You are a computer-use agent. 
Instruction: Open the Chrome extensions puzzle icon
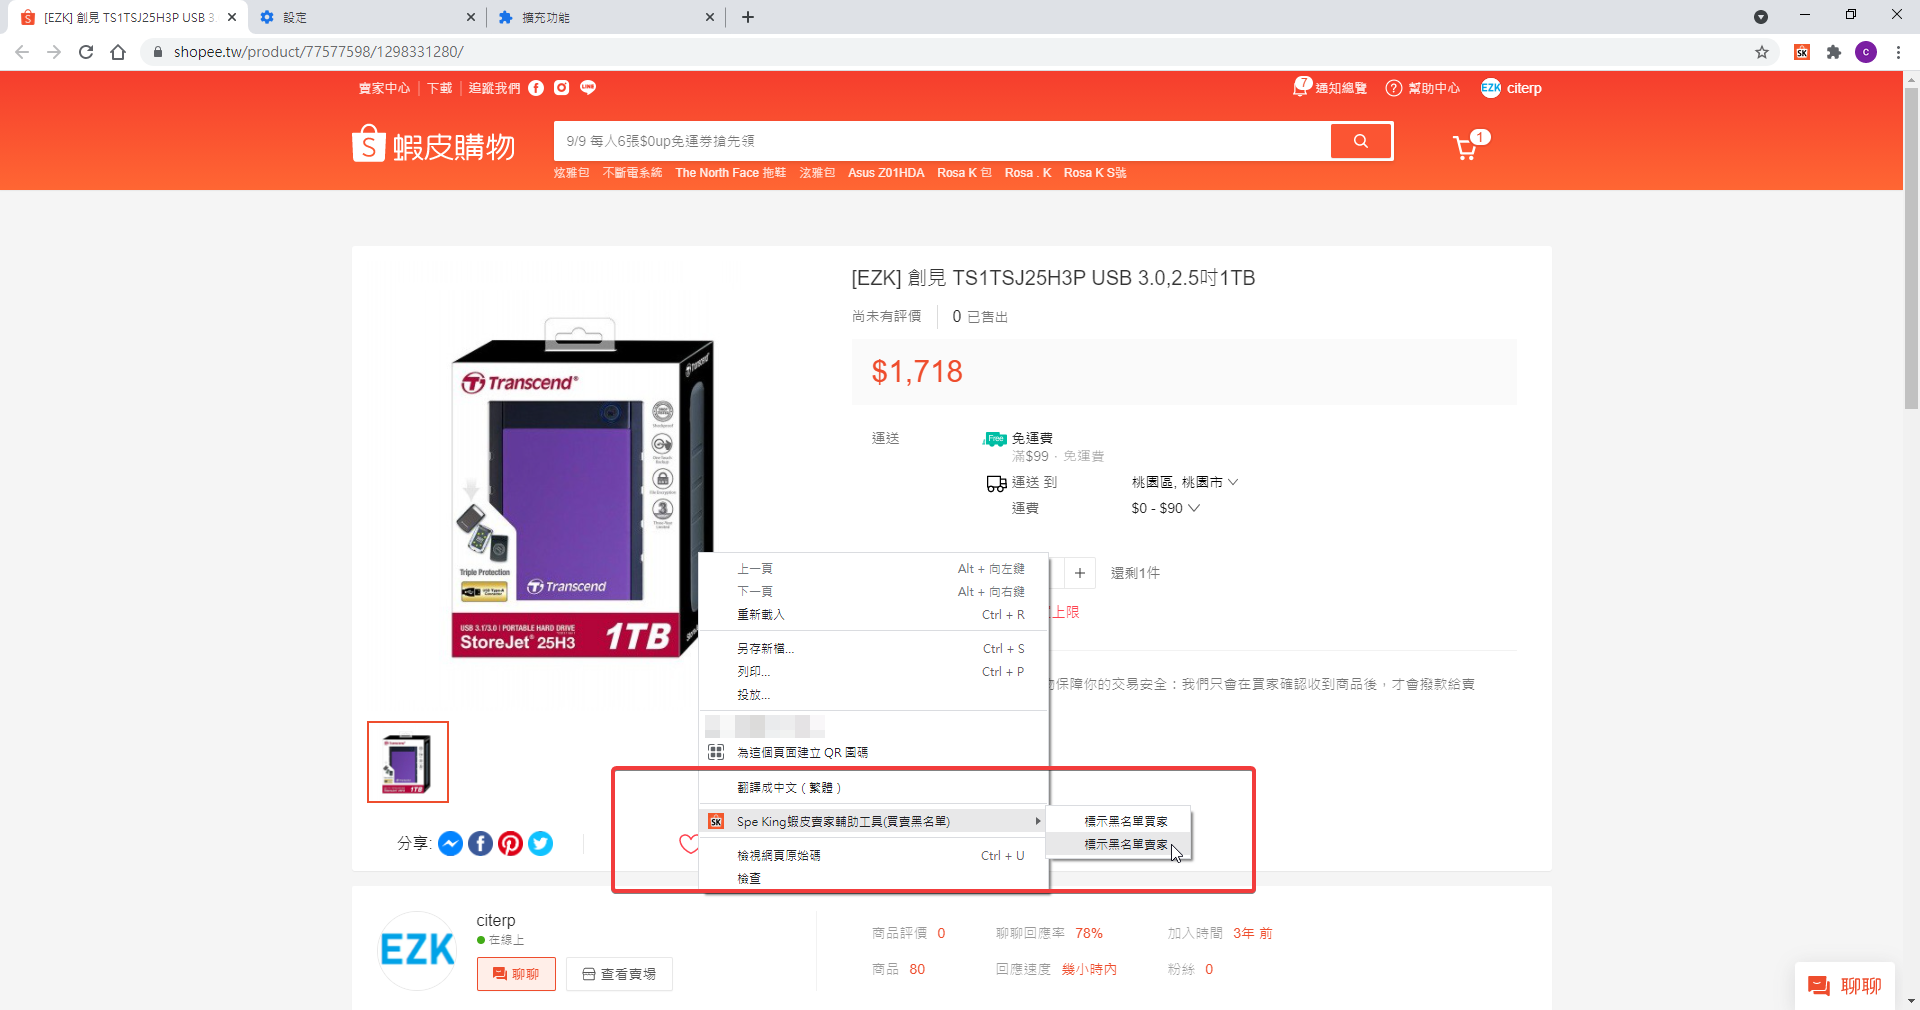point(1834,52)
